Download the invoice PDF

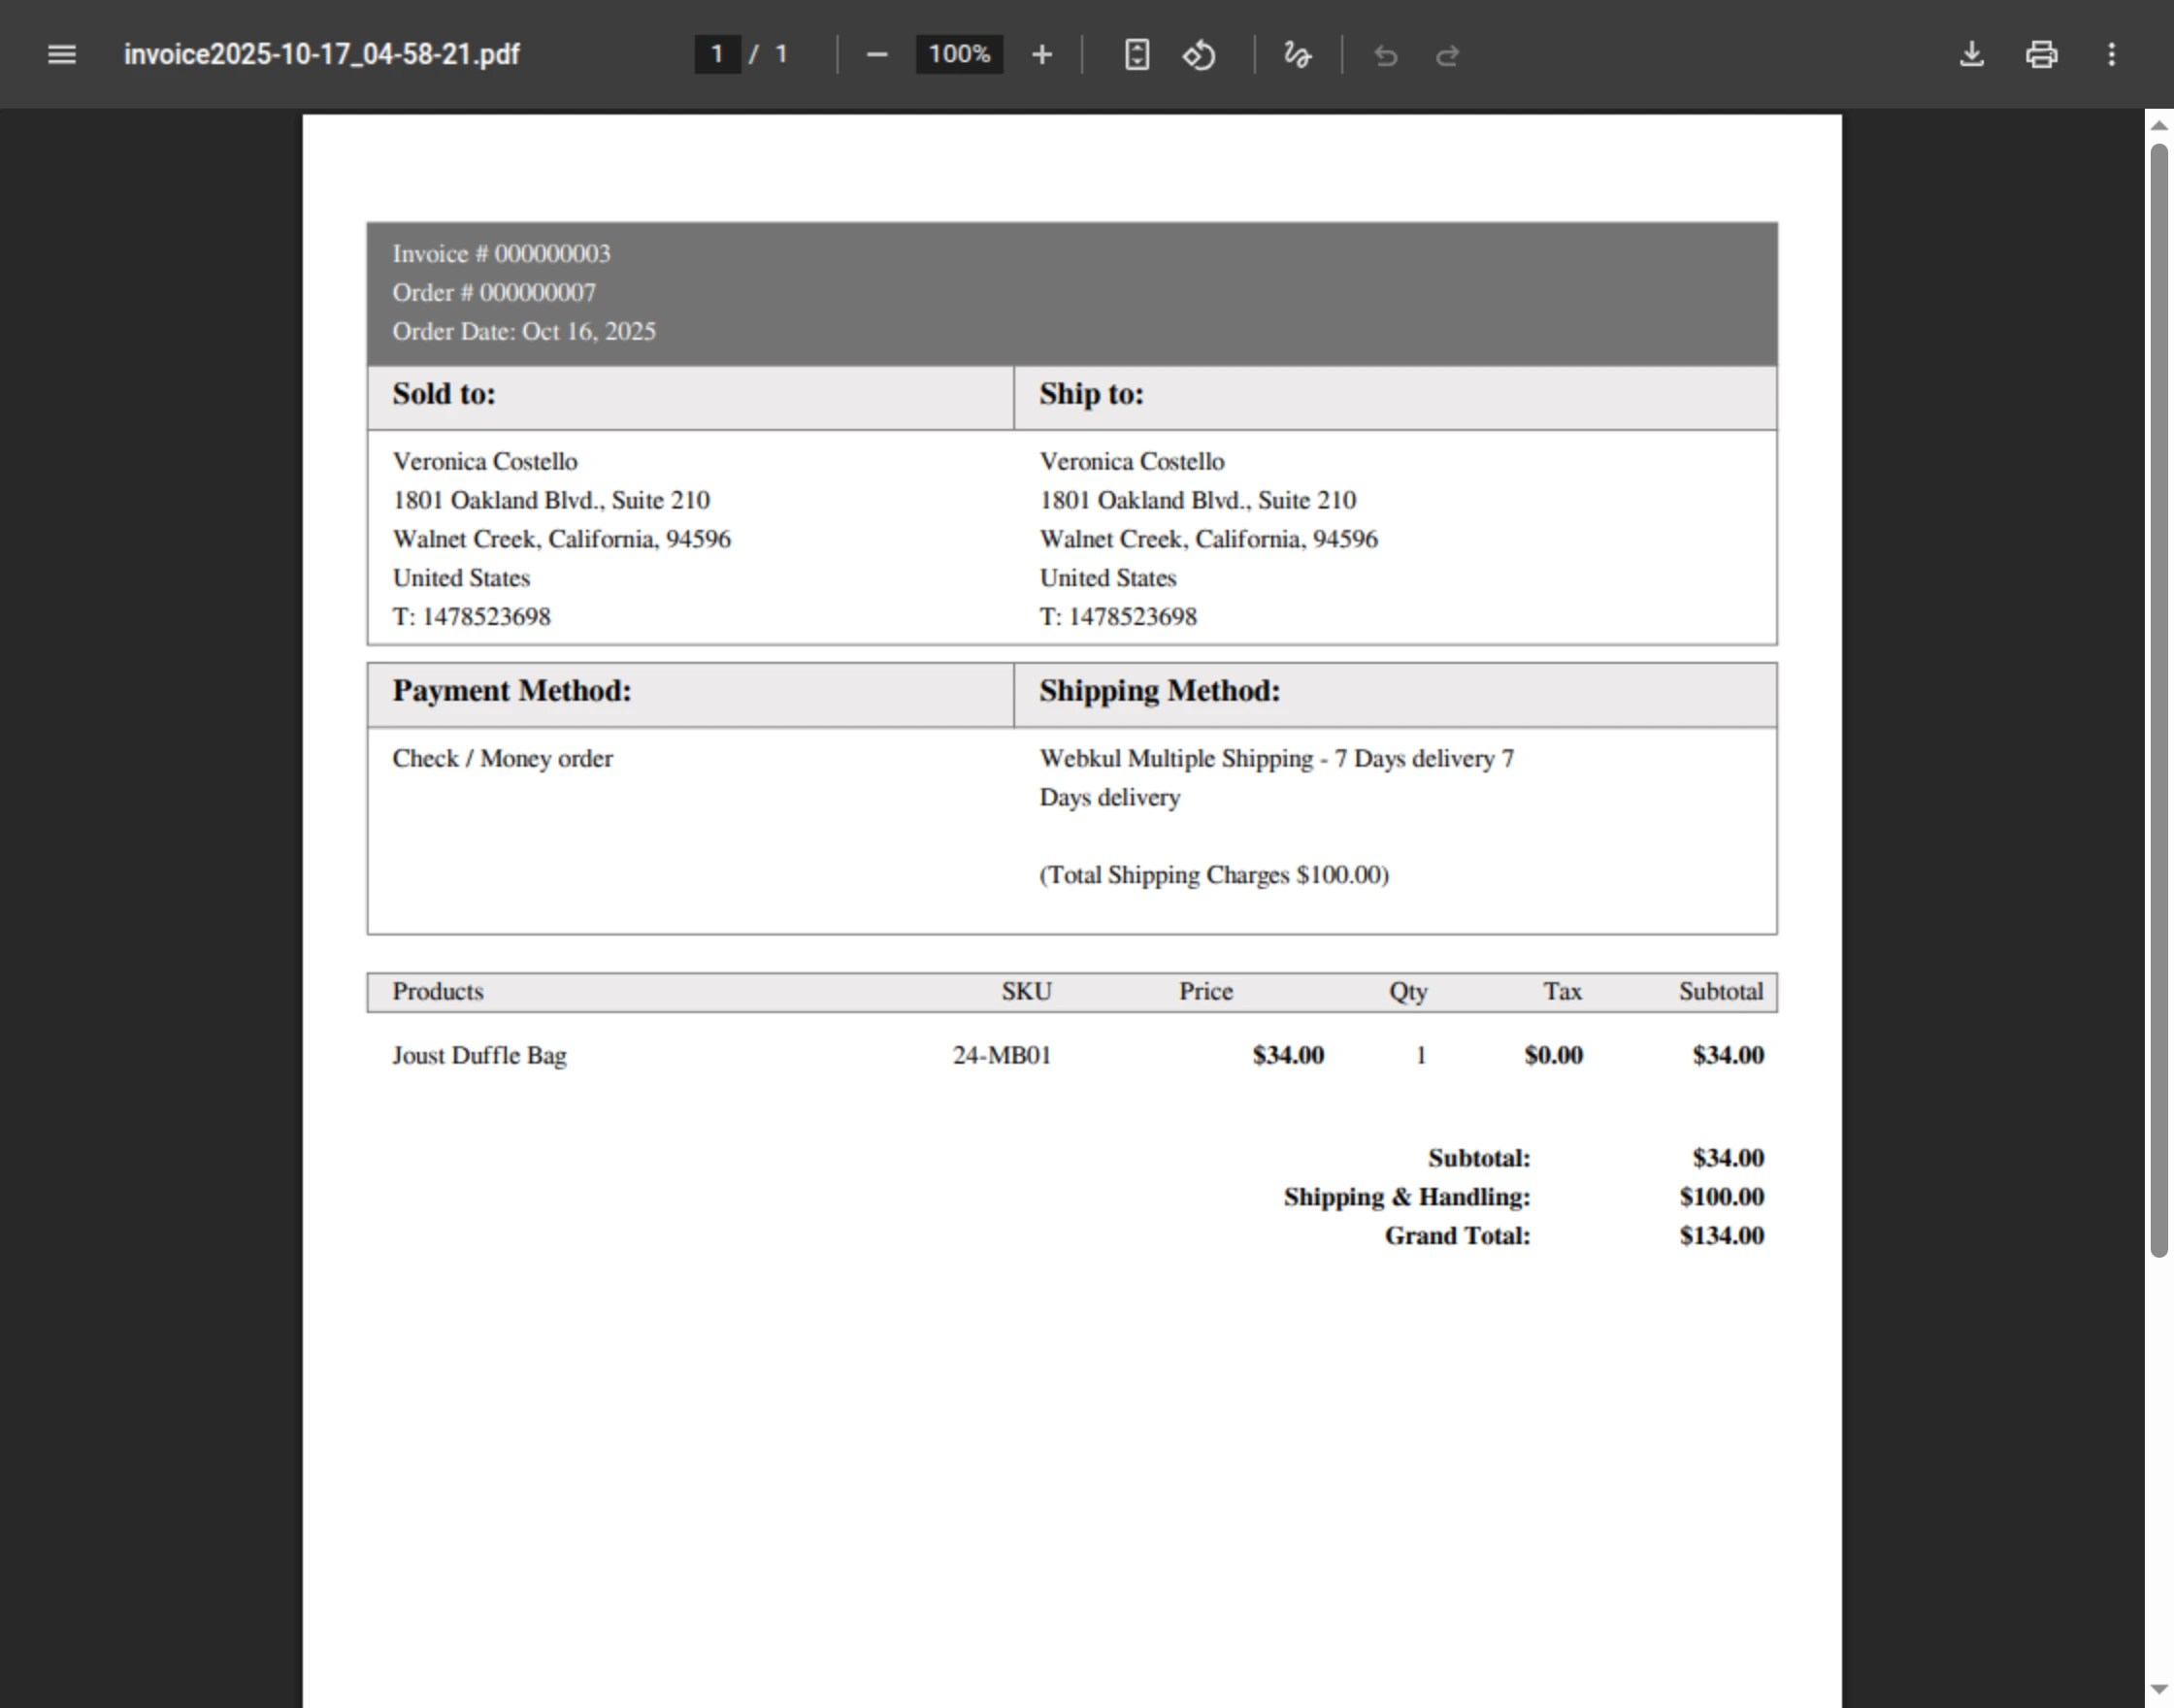pyautogui.click(x=1971, y=54)
